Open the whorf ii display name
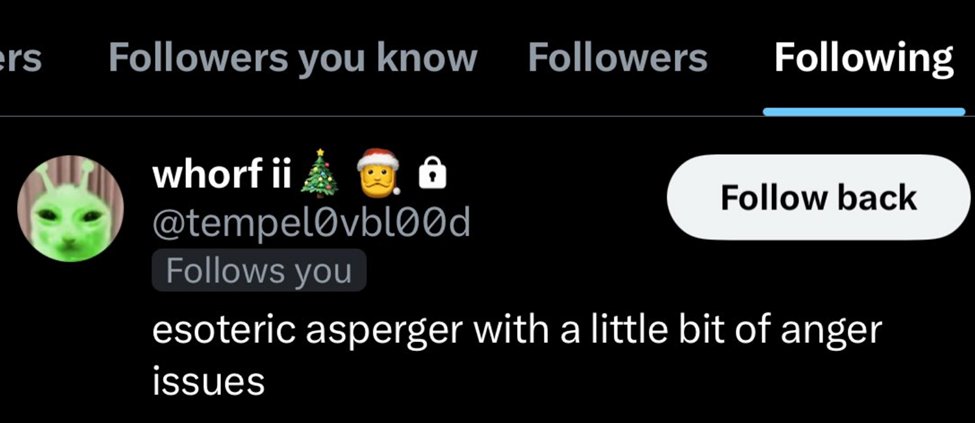Image resolution: width=975 pixels, height=423 pixels. click(x=222, y=174)
